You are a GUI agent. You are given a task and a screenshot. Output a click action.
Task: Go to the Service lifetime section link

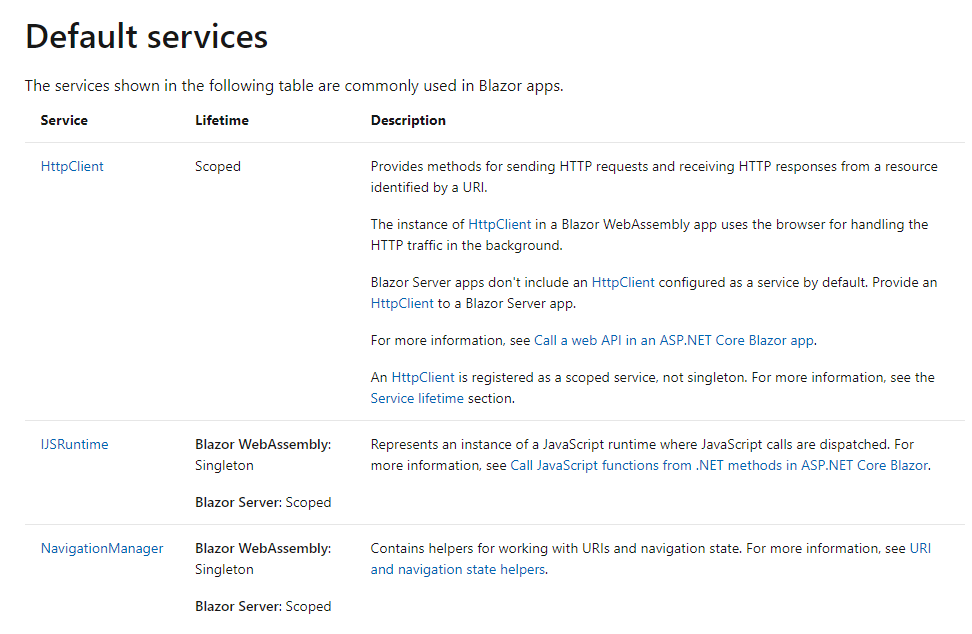coord(417,398)
